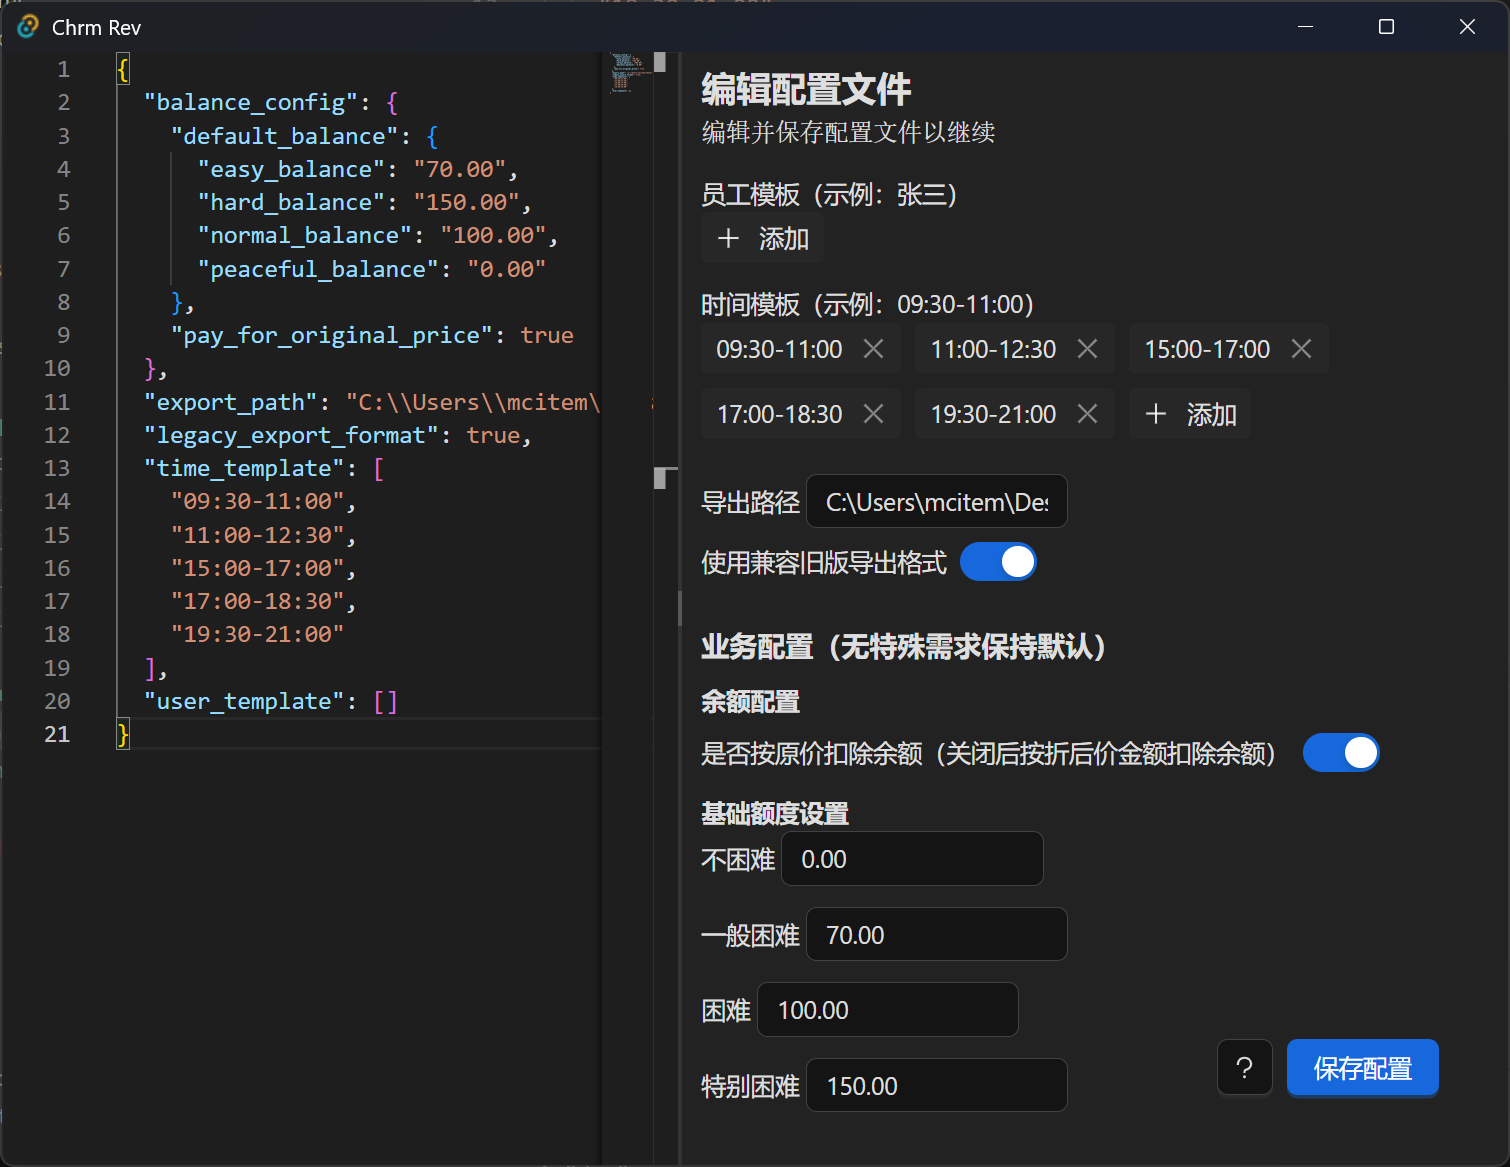Viewport: 1510px width, 1167px height.
Task: Select the 11:00-12:30 time chip label
Action: (993, 349)
